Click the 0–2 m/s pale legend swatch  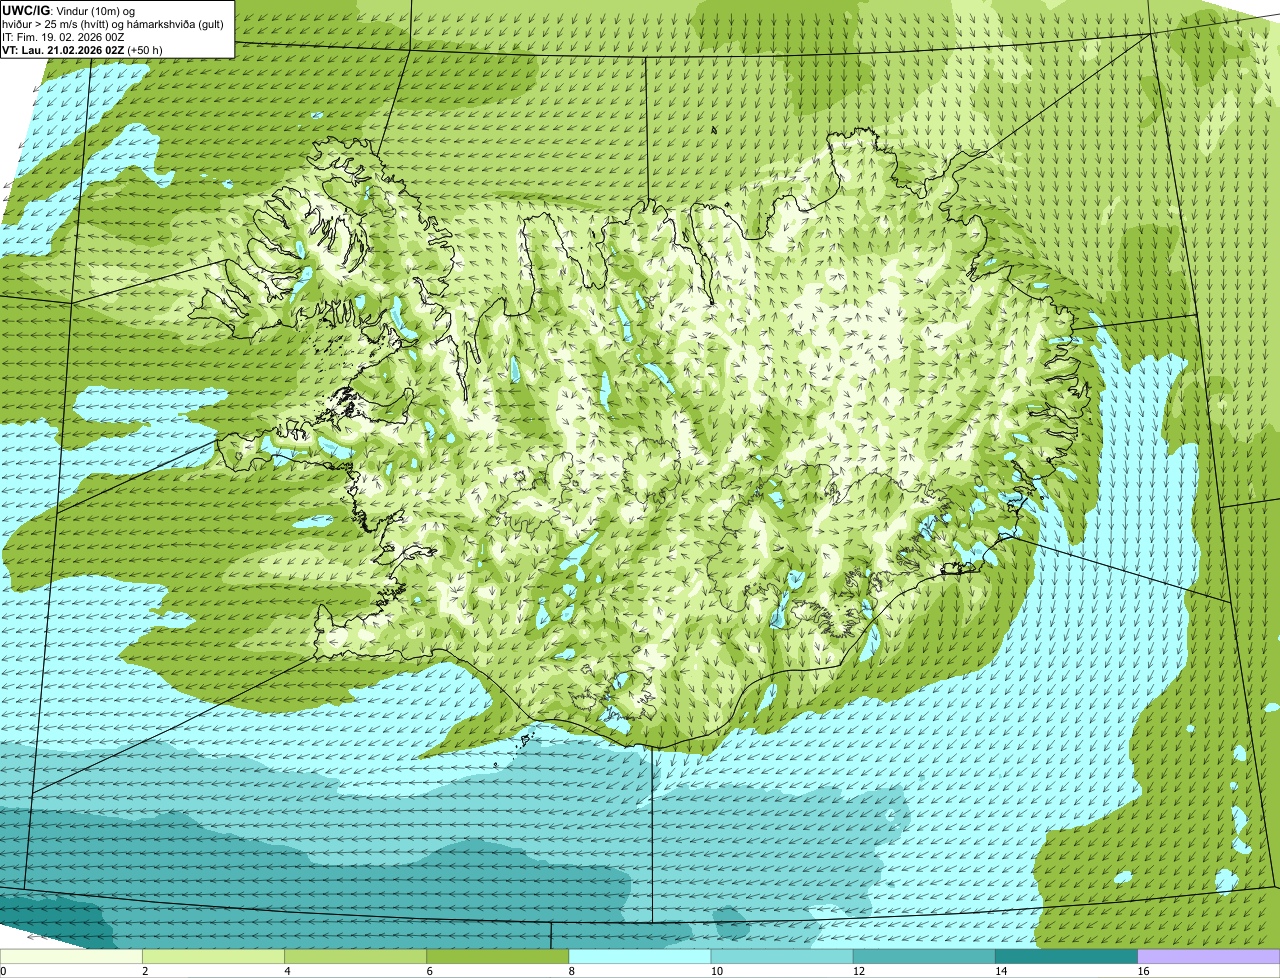pos(71,956)
